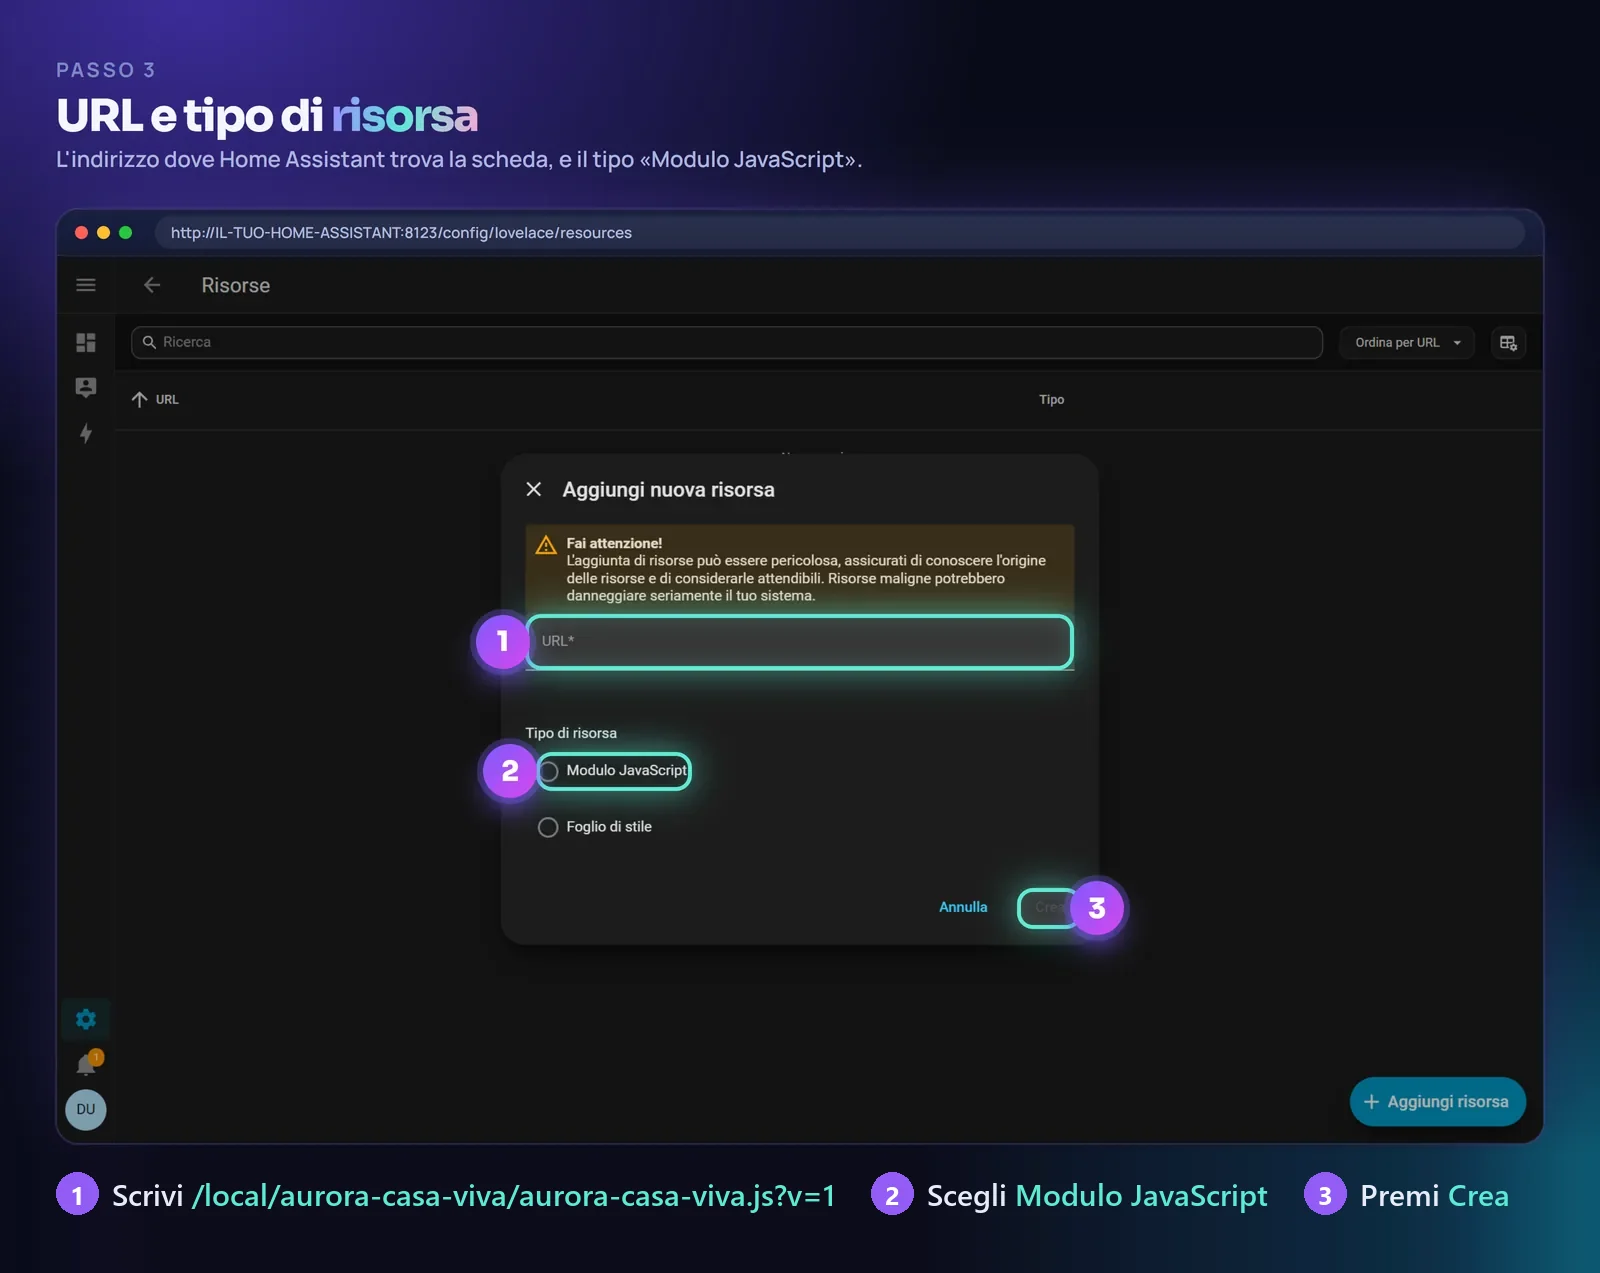This screenshot has width=1600, height=1273.
Task: Go back using the arrow next to Risorse
Action: click(x=152, y=285)
